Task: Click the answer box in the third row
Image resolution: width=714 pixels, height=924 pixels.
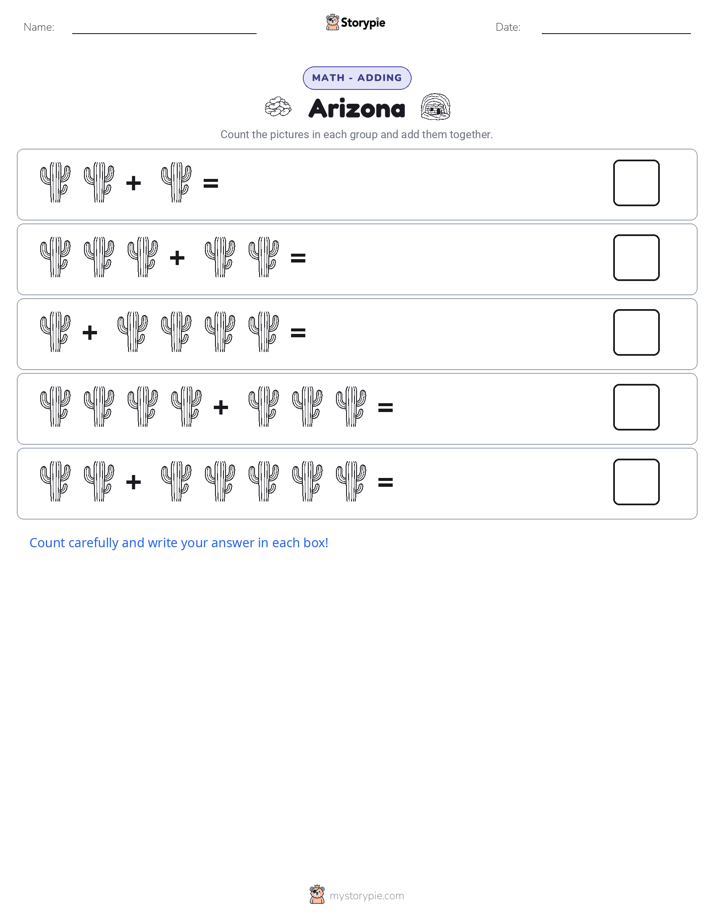Action: click(x=636, y=332)
